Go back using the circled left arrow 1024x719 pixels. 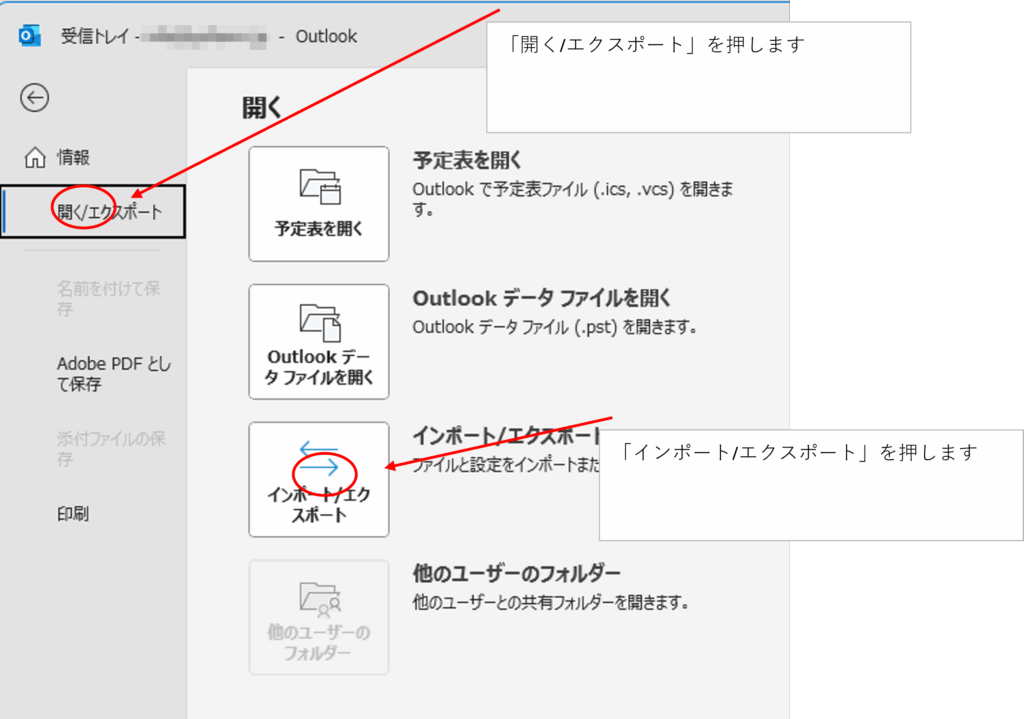(x=35, y=97)
